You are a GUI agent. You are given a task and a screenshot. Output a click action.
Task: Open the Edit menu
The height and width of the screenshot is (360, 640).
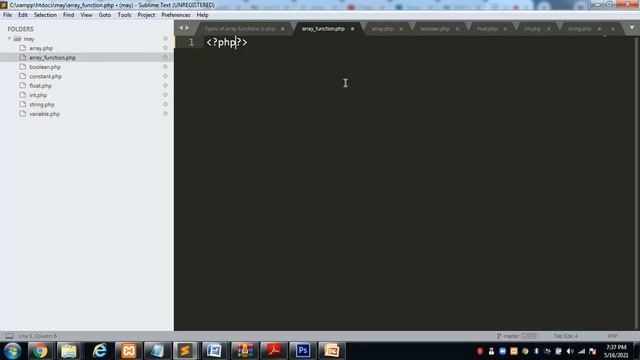coord(23,15)
